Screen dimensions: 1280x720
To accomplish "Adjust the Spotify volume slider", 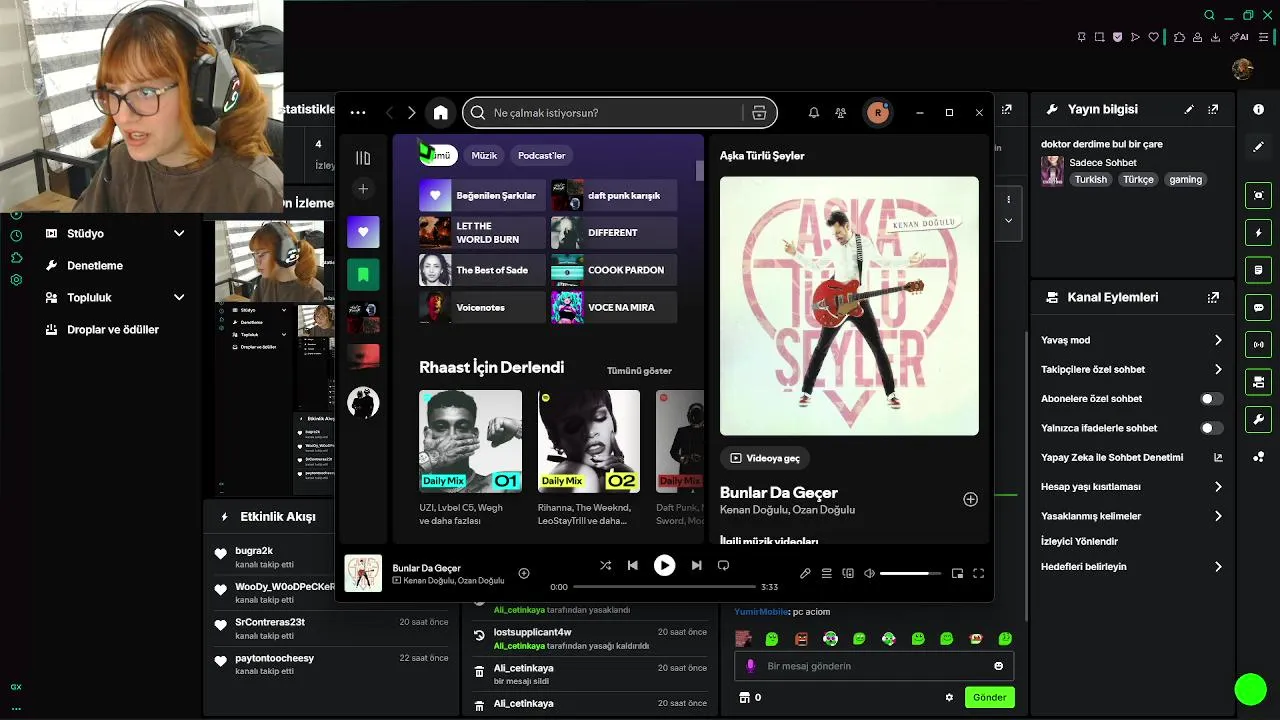I will click(910, 573).
